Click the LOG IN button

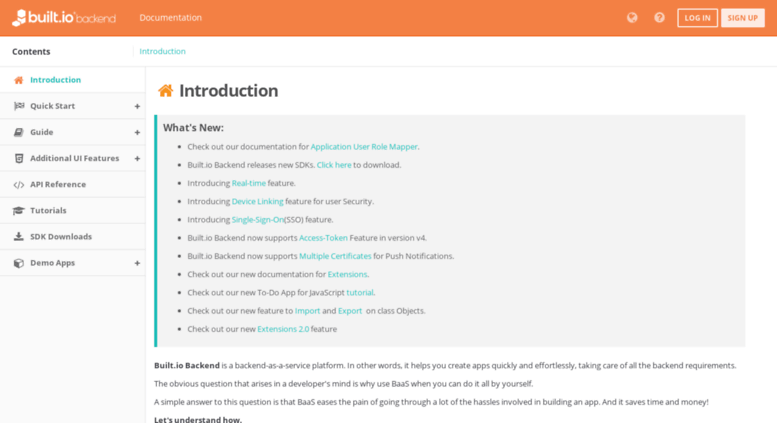tap(697, 18)
